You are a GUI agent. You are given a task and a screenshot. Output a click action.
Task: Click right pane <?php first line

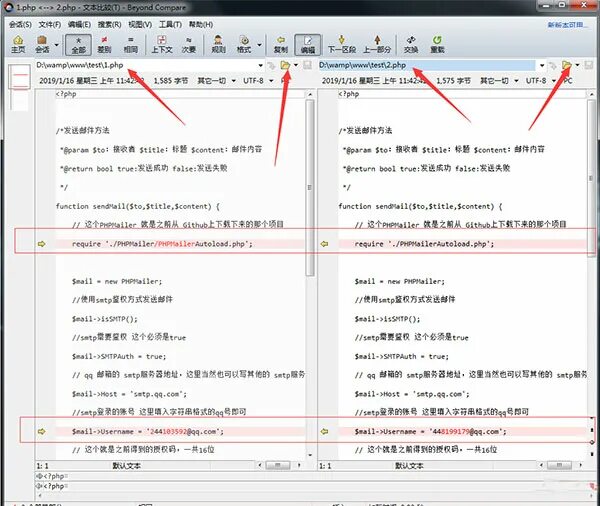[348, 94]
